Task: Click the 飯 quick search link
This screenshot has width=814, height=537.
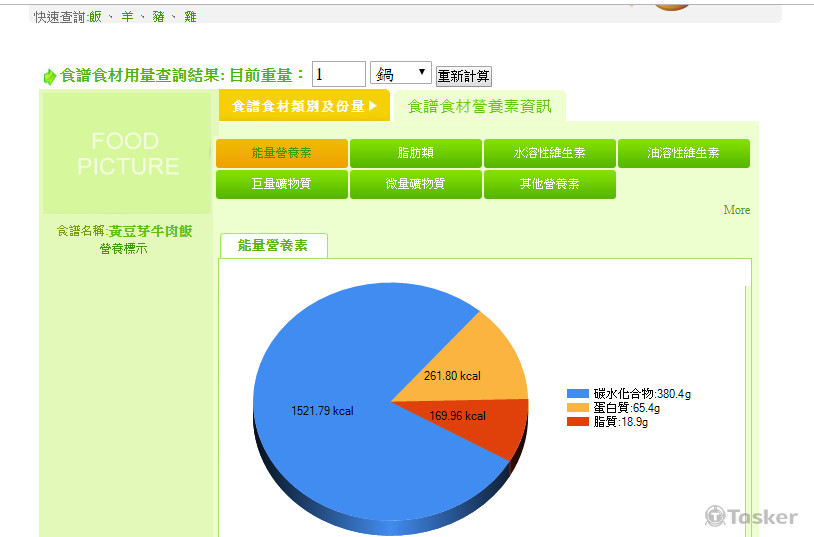Action: click(x=95, y=17)
